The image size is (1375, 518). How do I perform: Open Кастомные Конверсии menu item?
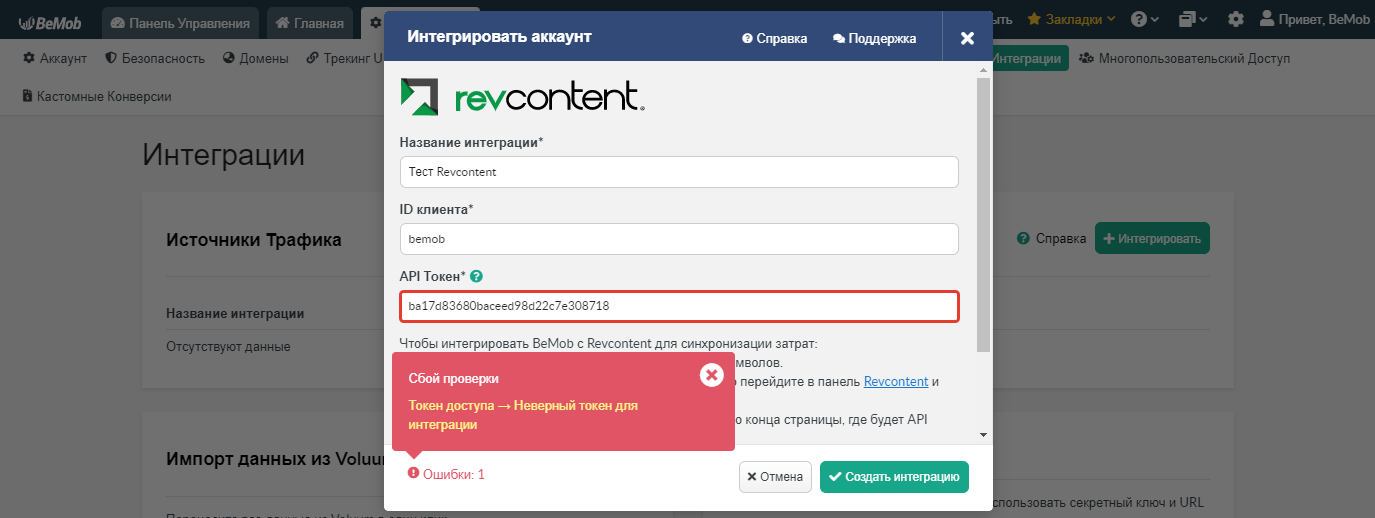click(x=97, y=96)
